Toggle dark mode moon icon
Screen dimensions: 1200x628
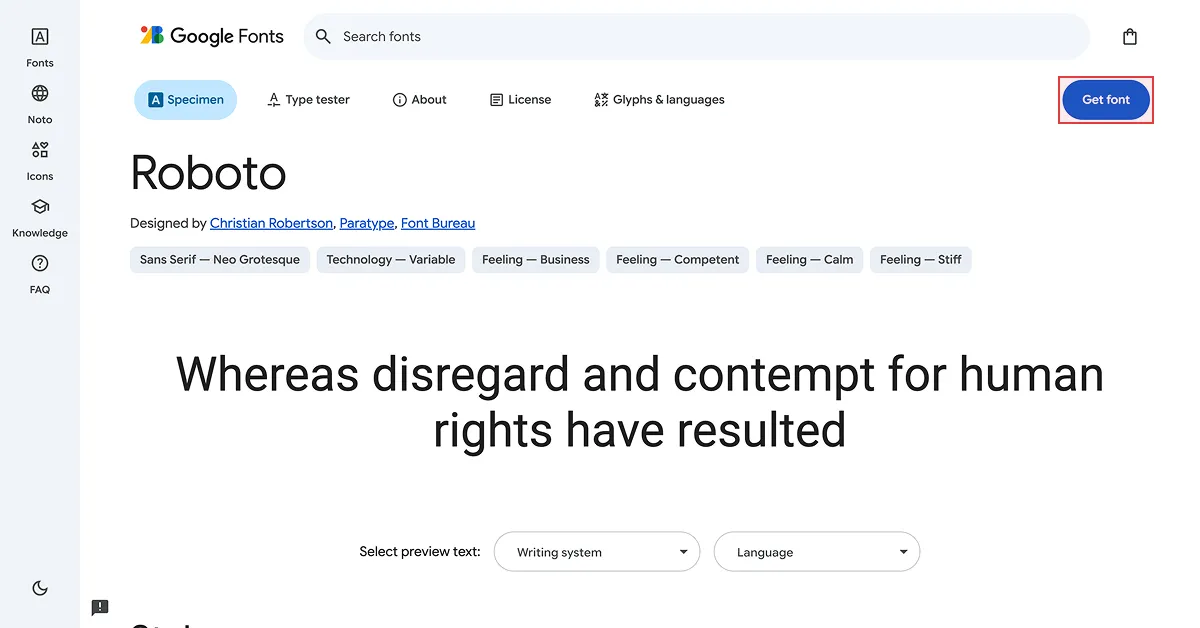coord(40,588)
